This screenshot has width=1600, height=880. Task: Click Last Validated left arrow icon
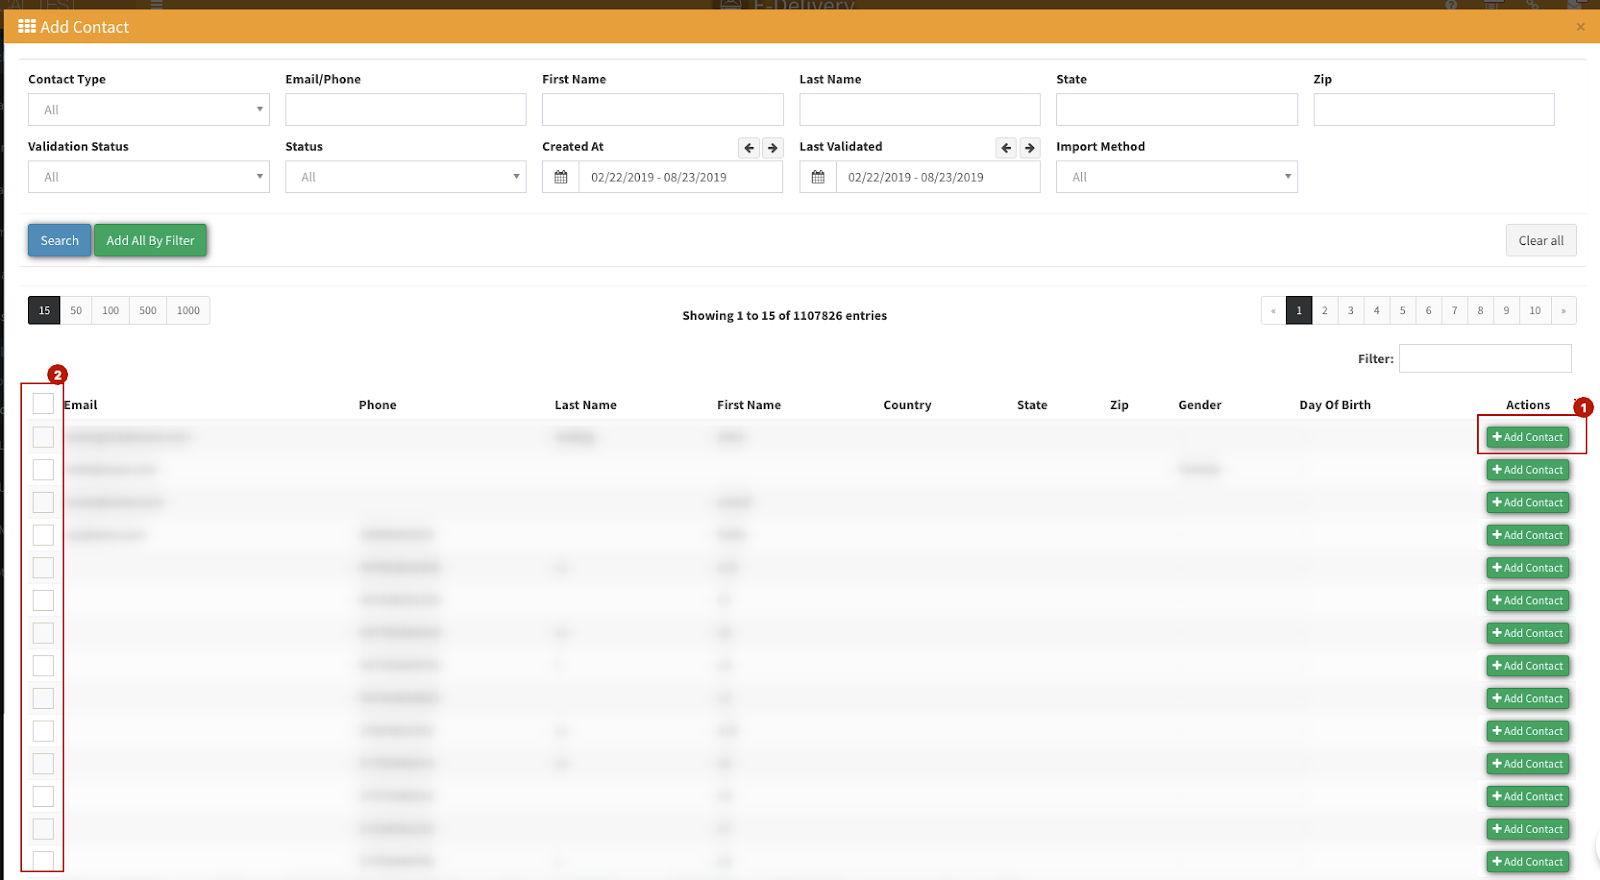pyautogui.click(x=1006, y=148)
